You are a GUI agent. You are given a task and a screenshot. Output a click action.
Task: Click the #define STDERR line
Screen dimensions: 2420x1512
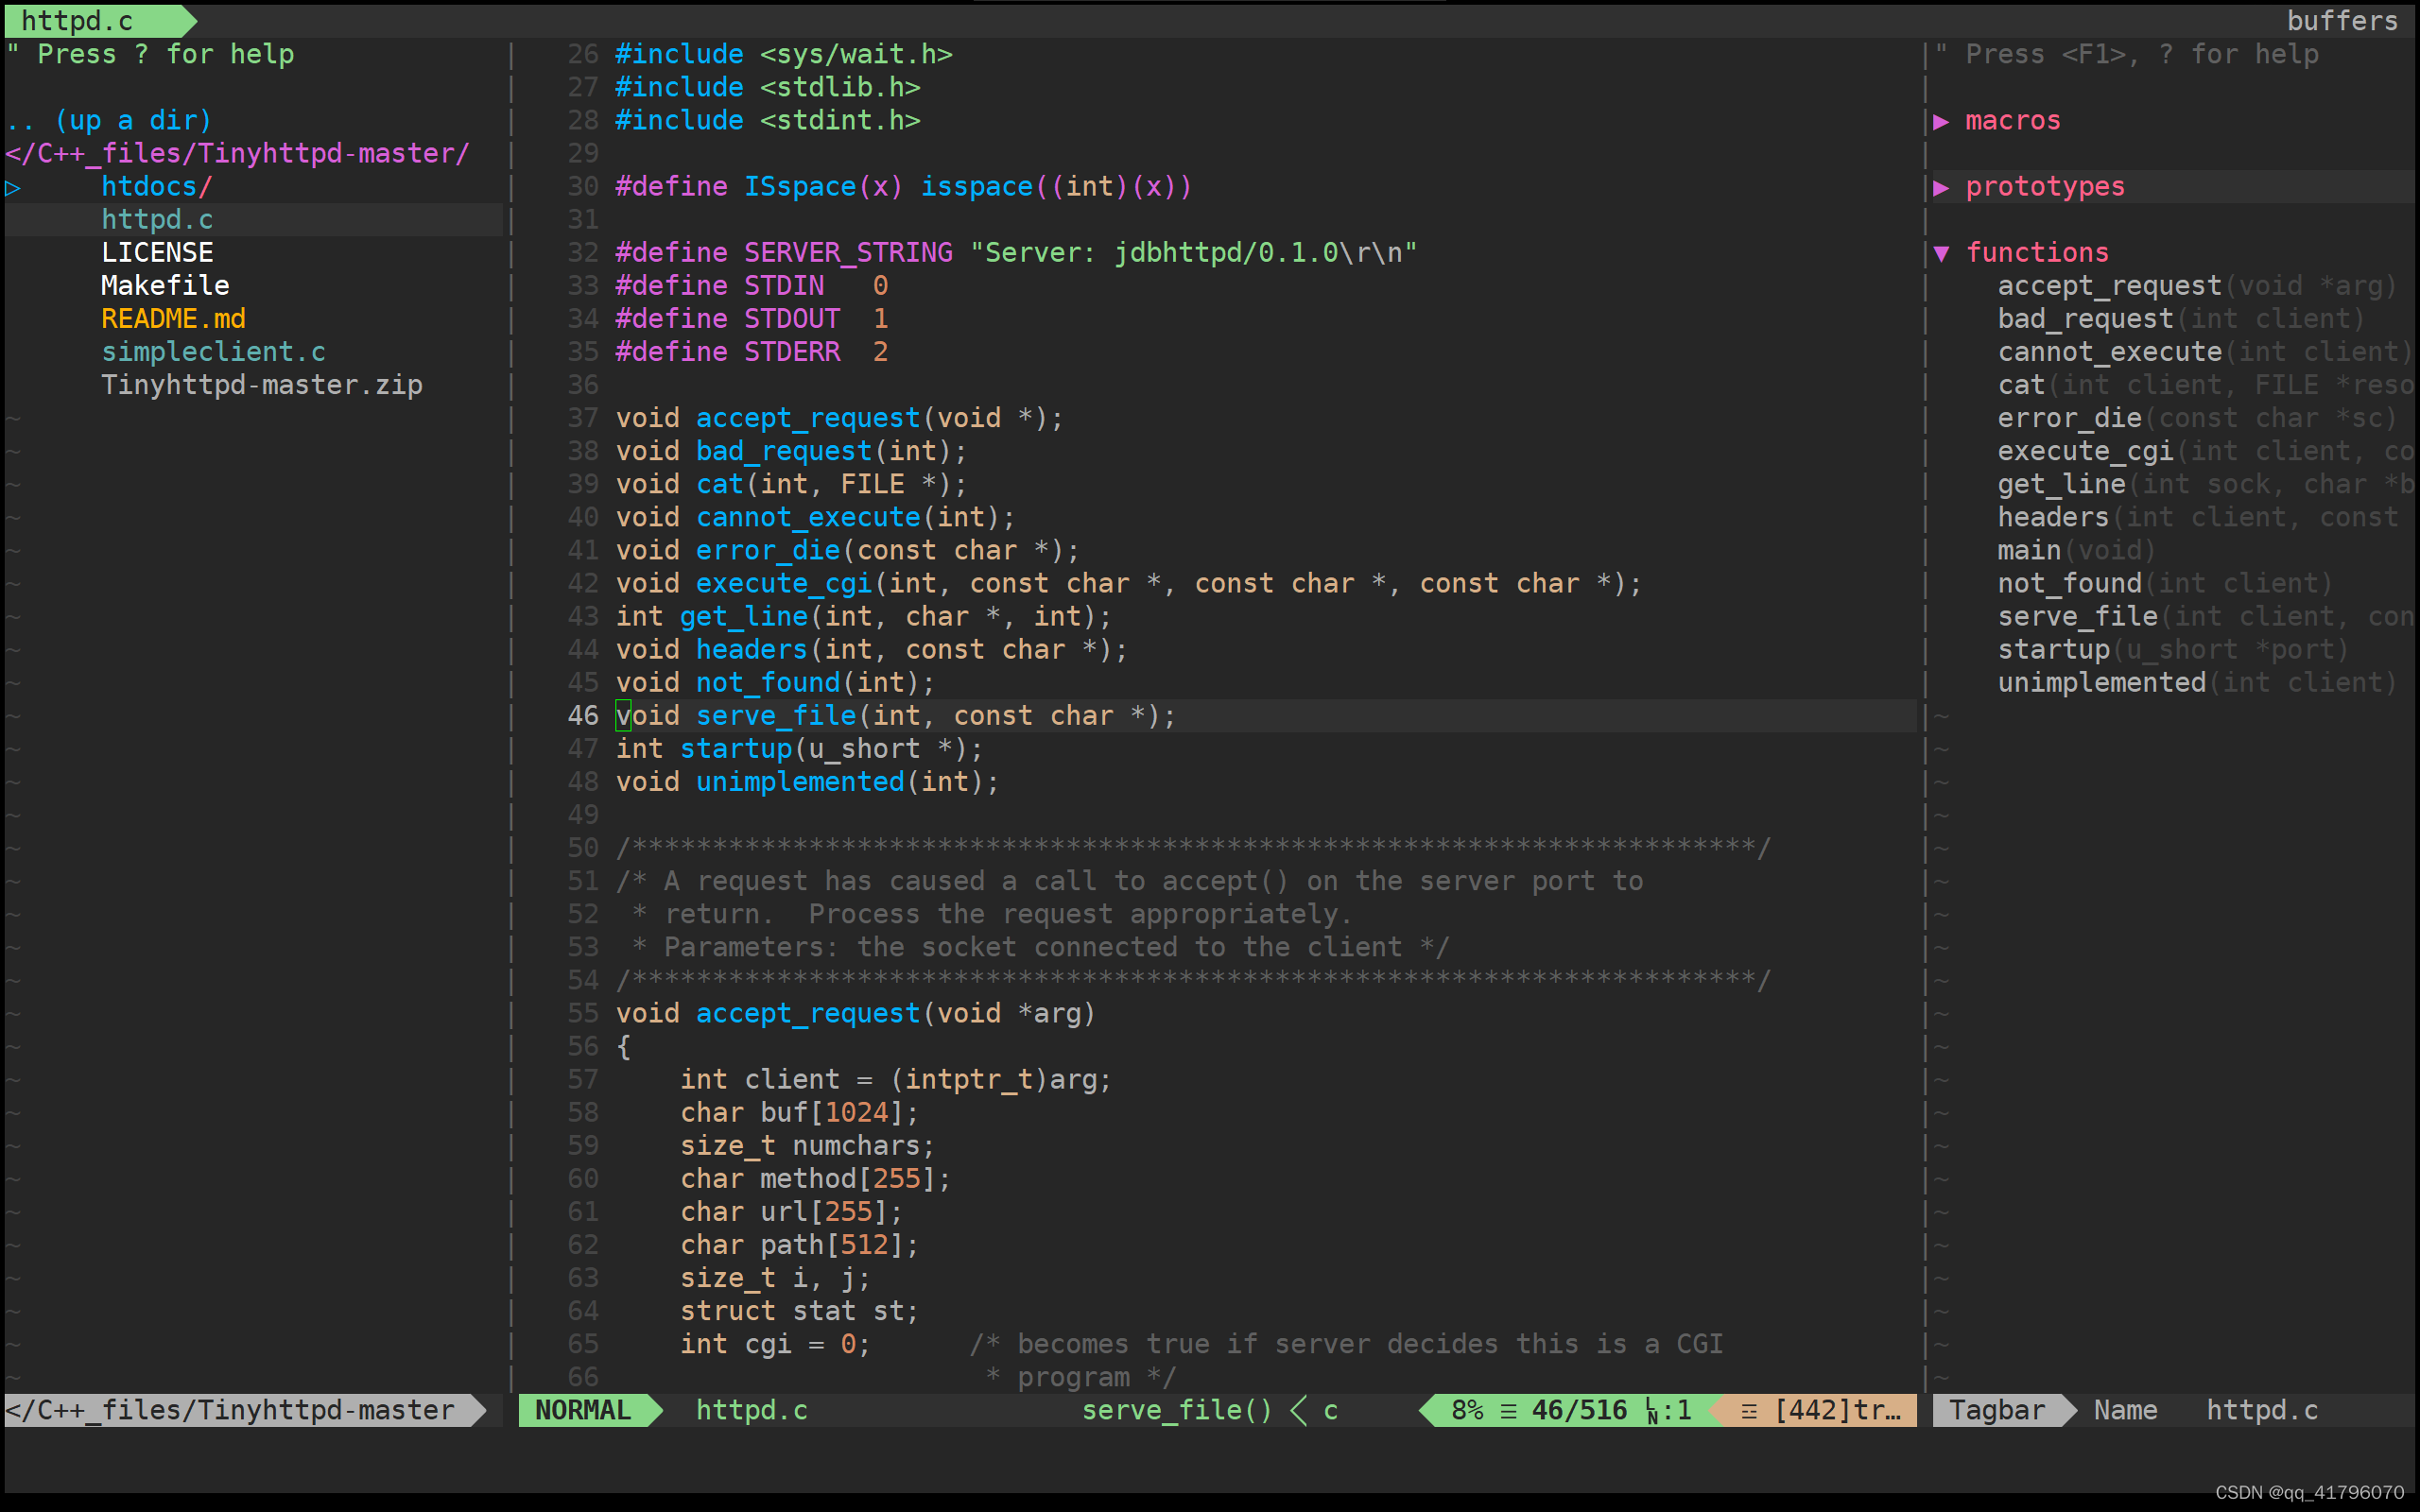point(751,352)
